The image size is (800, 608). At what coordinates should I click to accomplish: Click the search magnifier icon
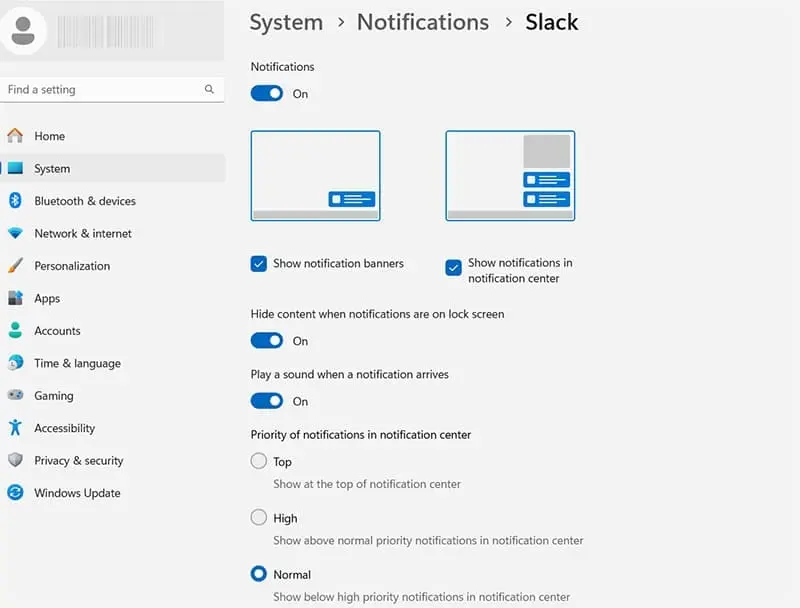tap(209, 89)
